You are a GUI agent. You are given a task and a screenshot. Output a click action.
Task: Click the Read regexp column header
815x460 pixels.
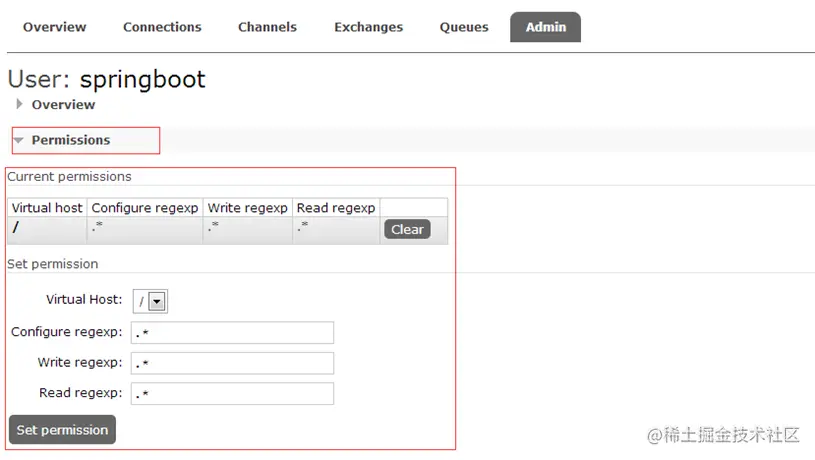pyautogui.click(x=336, y=208)
